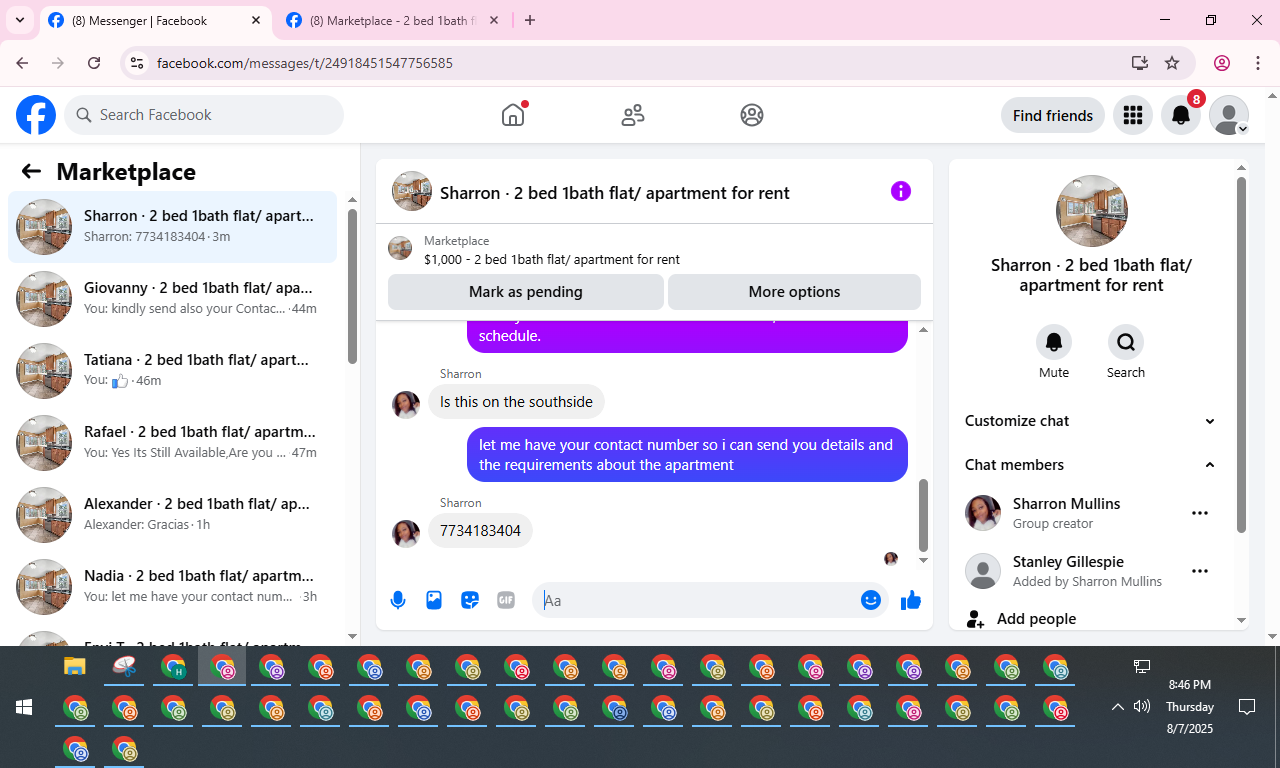Open options for Sharron Mullins member
Viewport: 1280px width, 768px height.
pos(1200,513)
